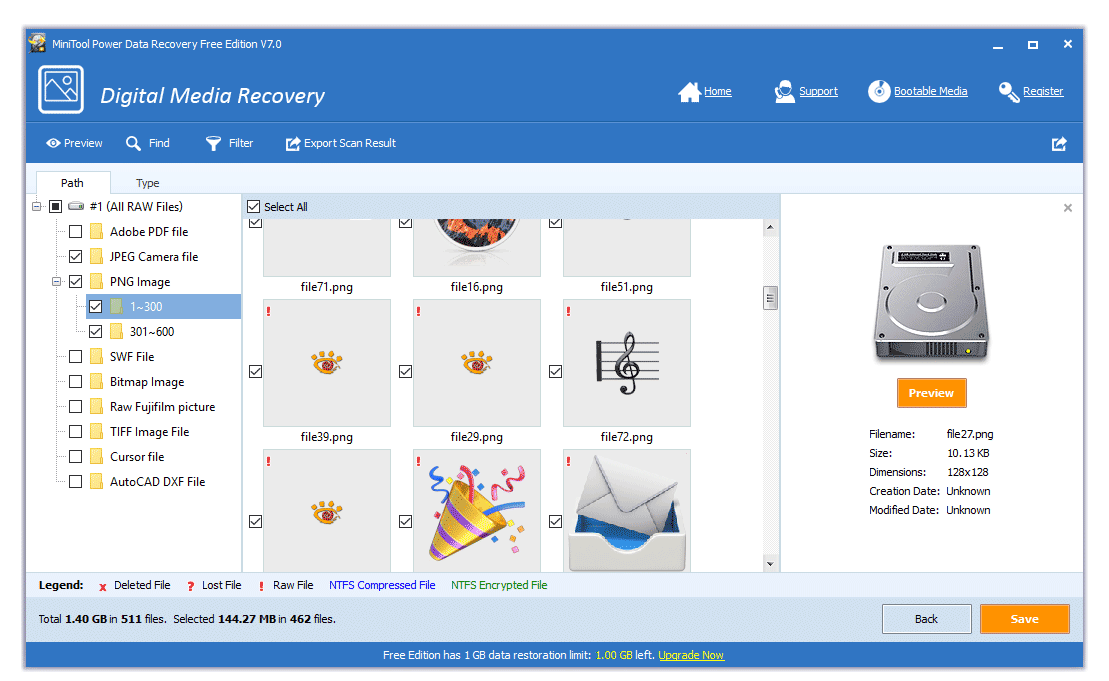Click the scroll down arrow in file list
This screenshot has height=681, width=1109.
(770, 564)
